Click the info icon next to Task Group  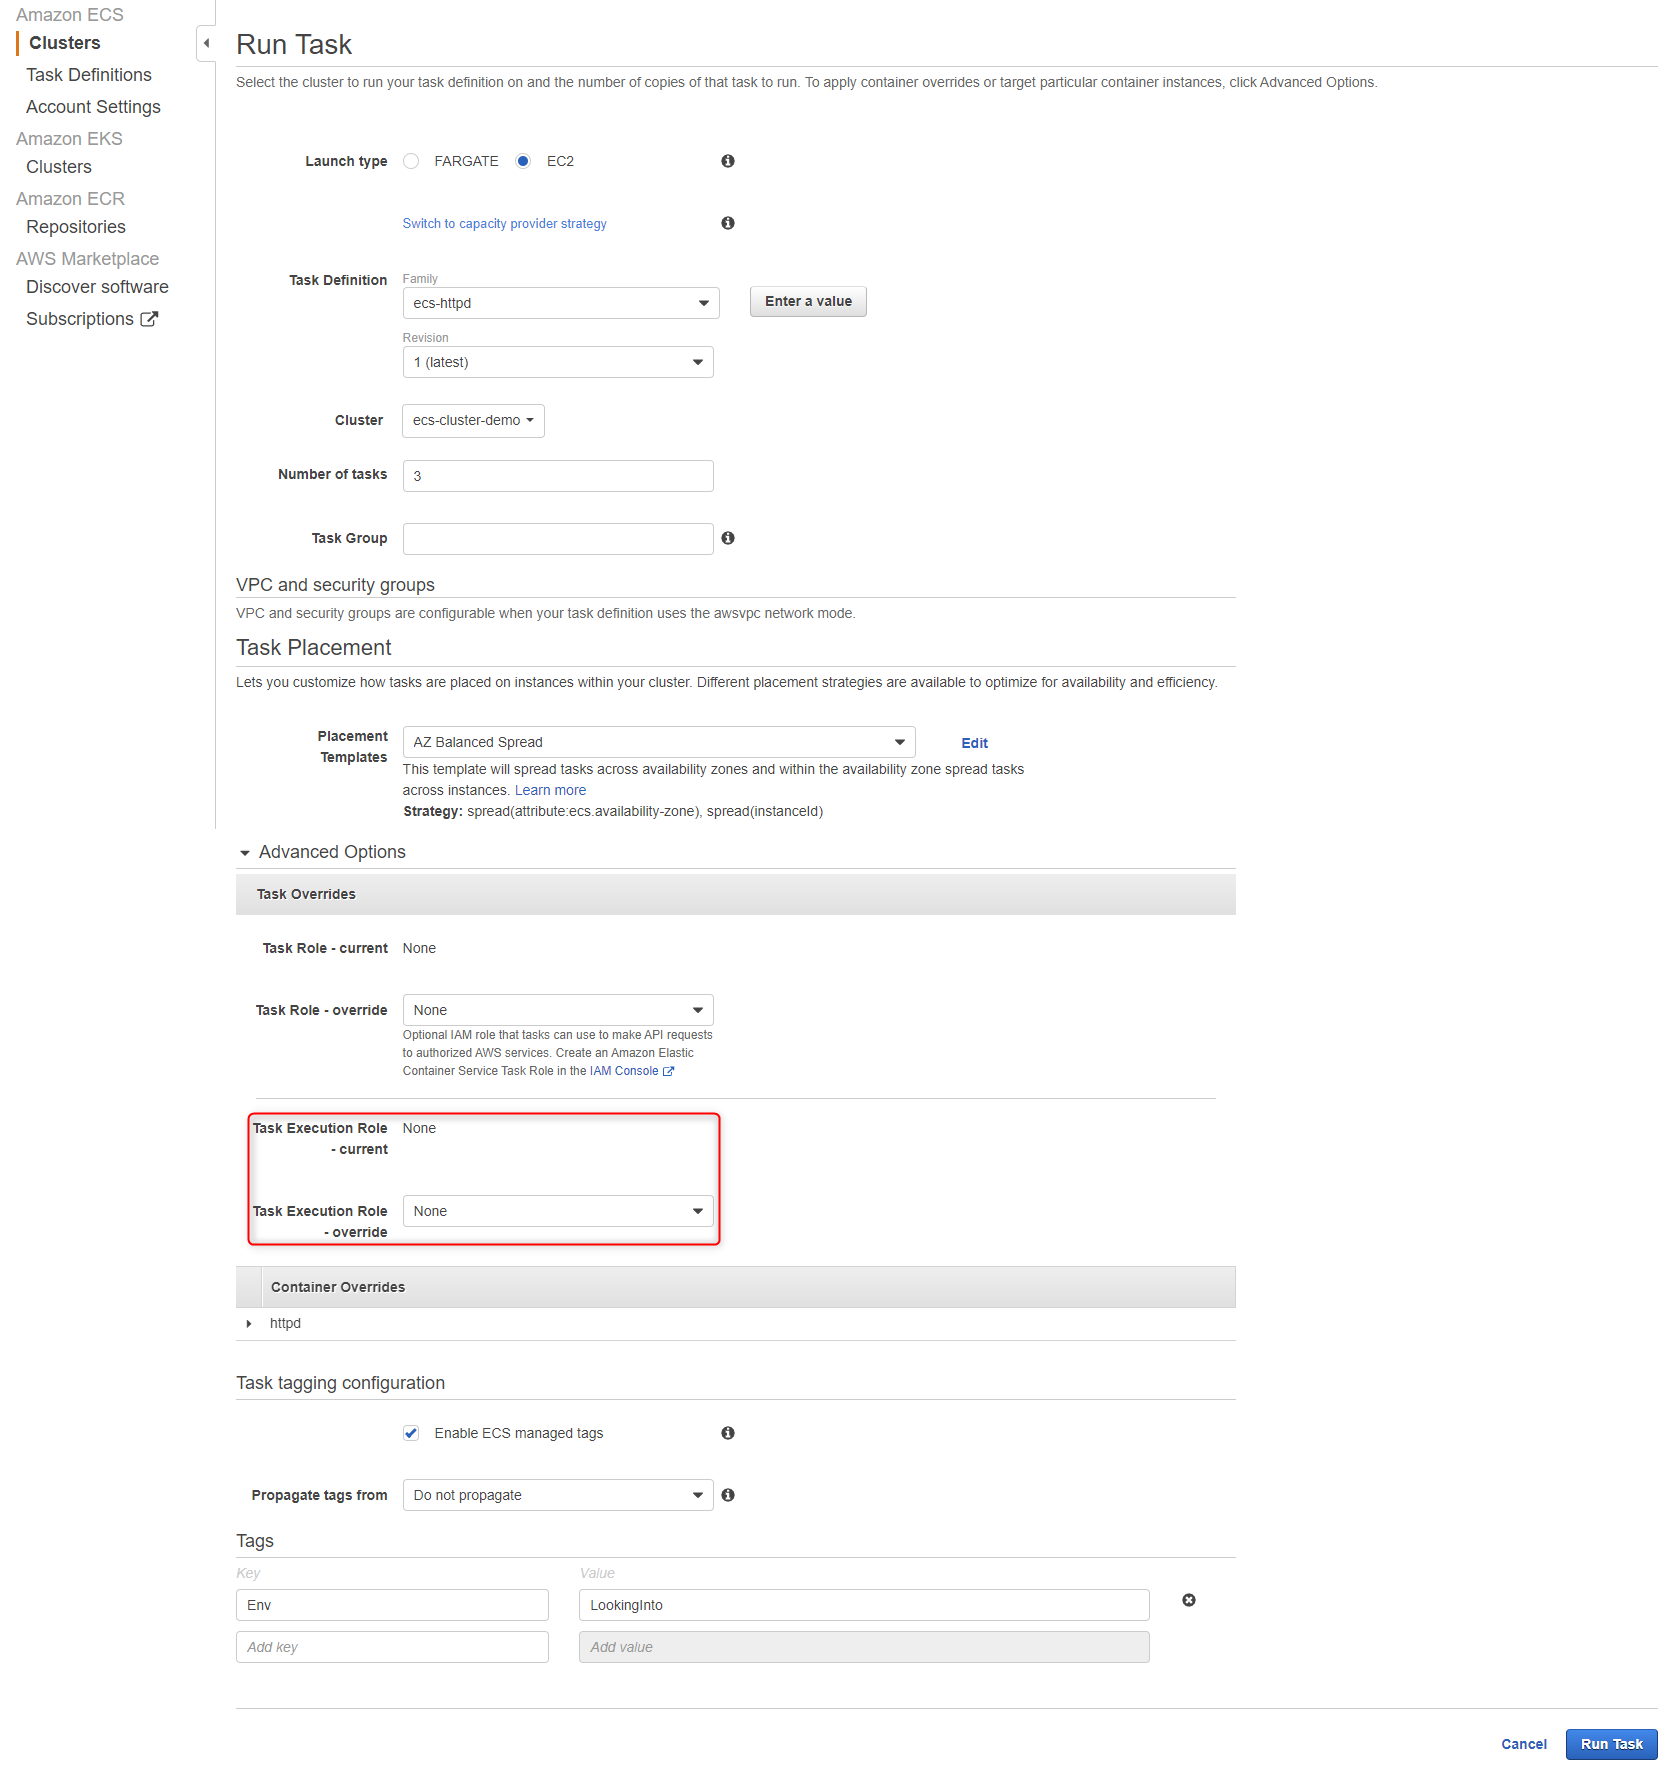click(x=728, y=538)
